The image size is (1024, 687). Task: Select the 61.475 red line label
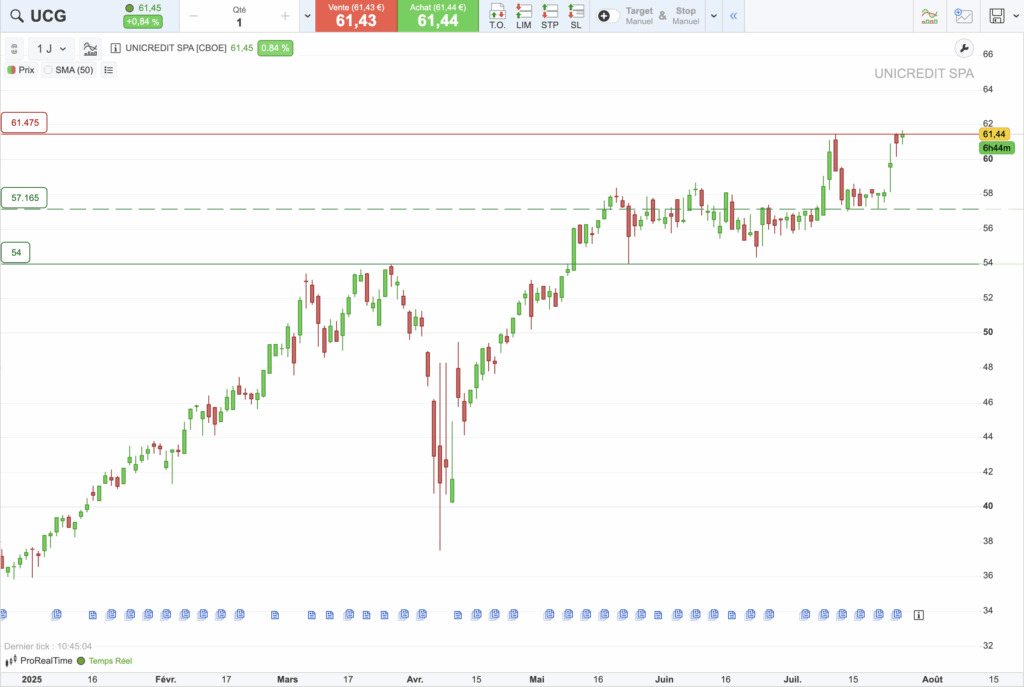click(25, 123)
